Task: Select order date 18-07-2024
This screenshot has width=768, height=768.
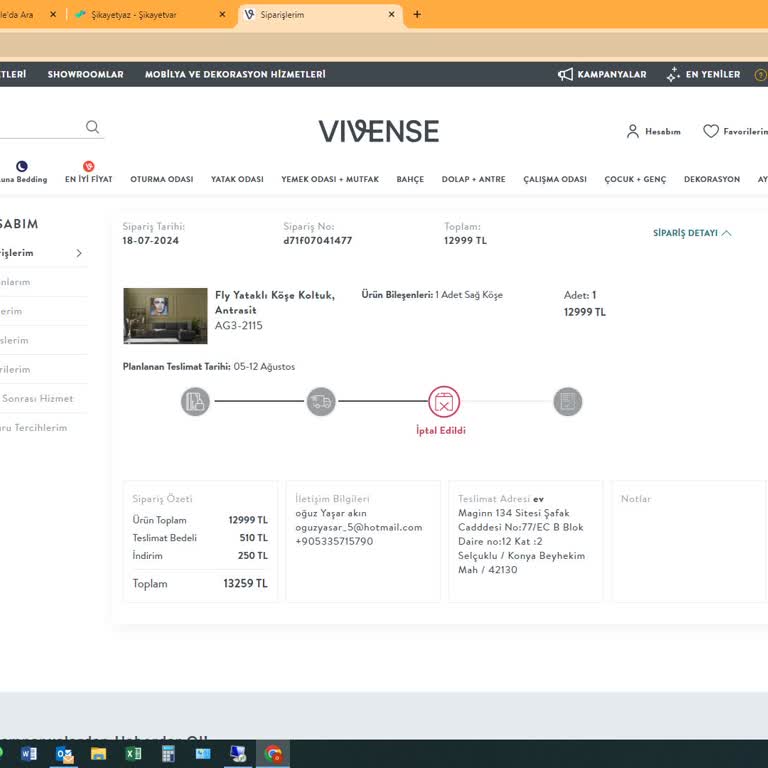Action: click(150, 240)
